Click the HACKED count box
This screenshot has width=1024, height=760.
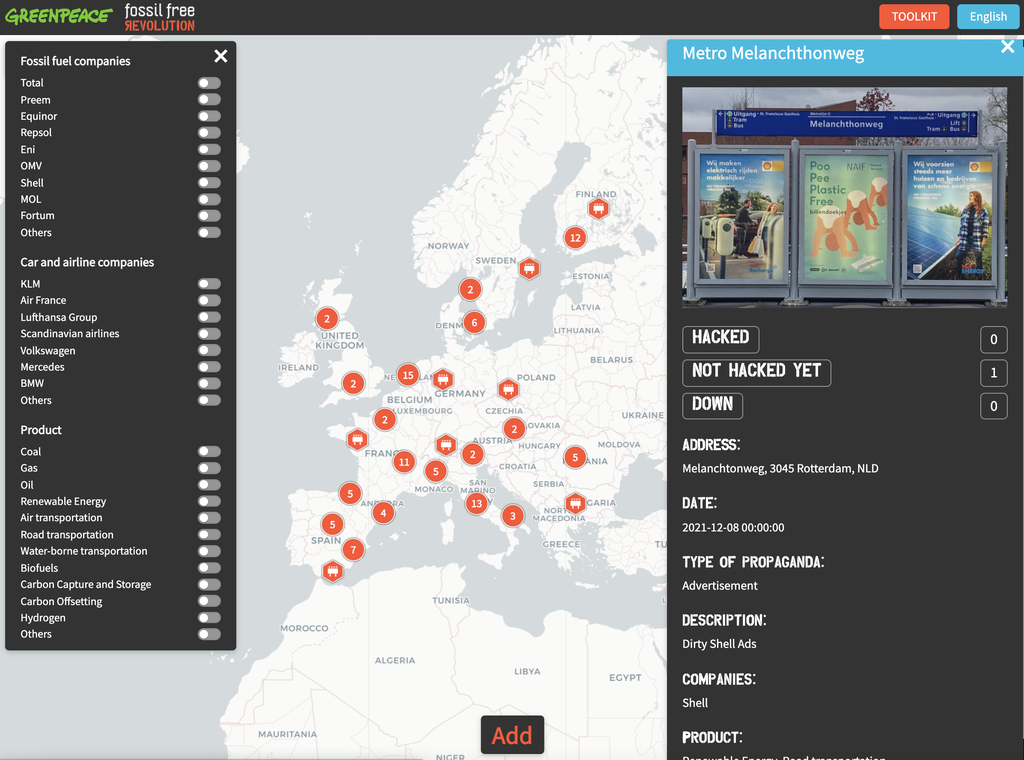tap(993, 340)
